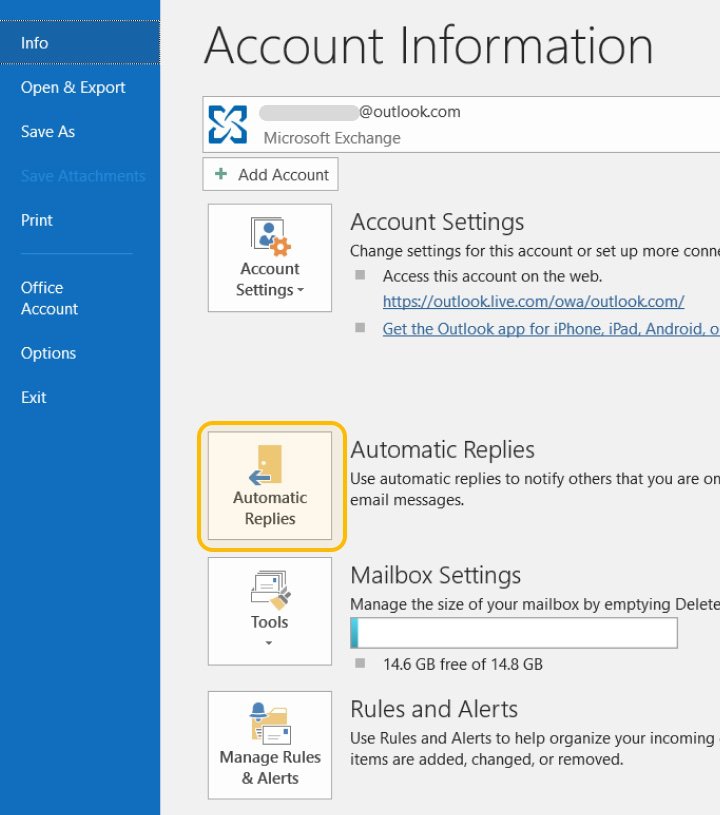Click the Account Settings gear person icon
Viewport: 720px width, 815px height.
point(270,236)
